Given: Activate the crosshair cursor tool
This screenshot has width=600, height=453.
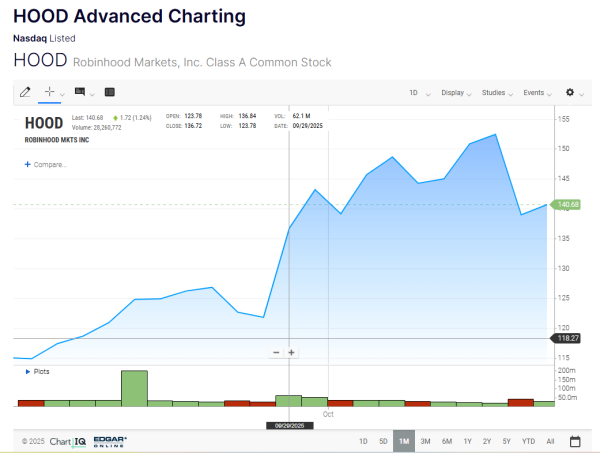Looking at the screenshot, I should (50, 92).
